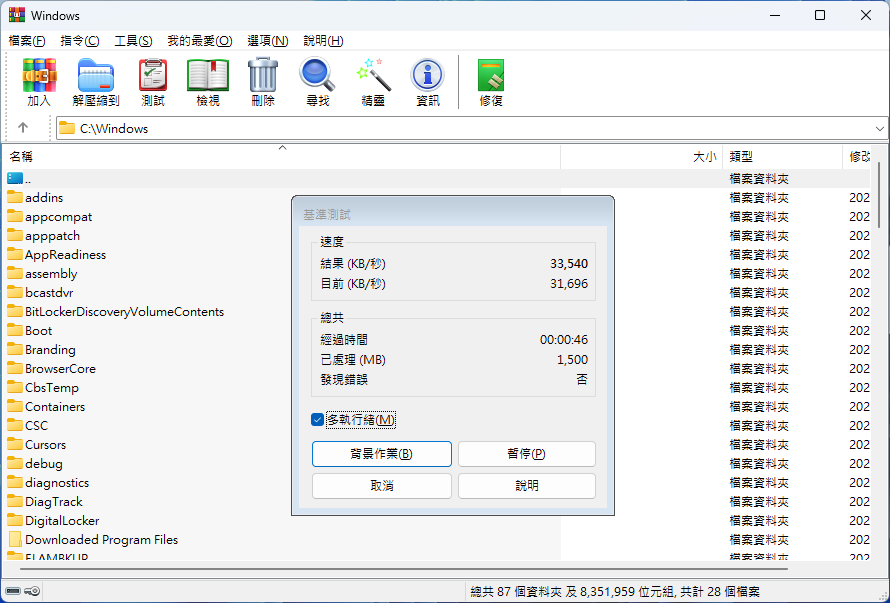The image size is (890, 603).
Task: Toggle the 多執行緒 (Multithreading) checkbox
Action: [x=318, y=420]
